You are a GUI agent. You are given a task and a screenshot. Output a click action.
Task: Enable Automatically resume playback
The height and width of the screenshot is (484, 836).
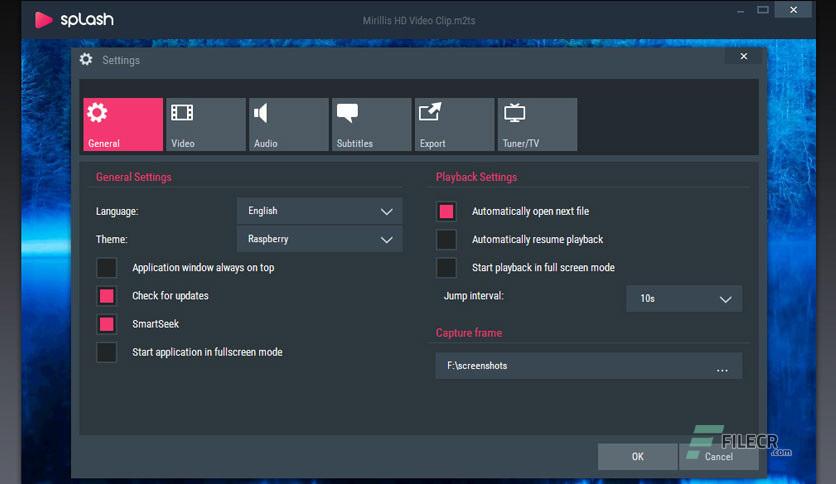[446, 240]
